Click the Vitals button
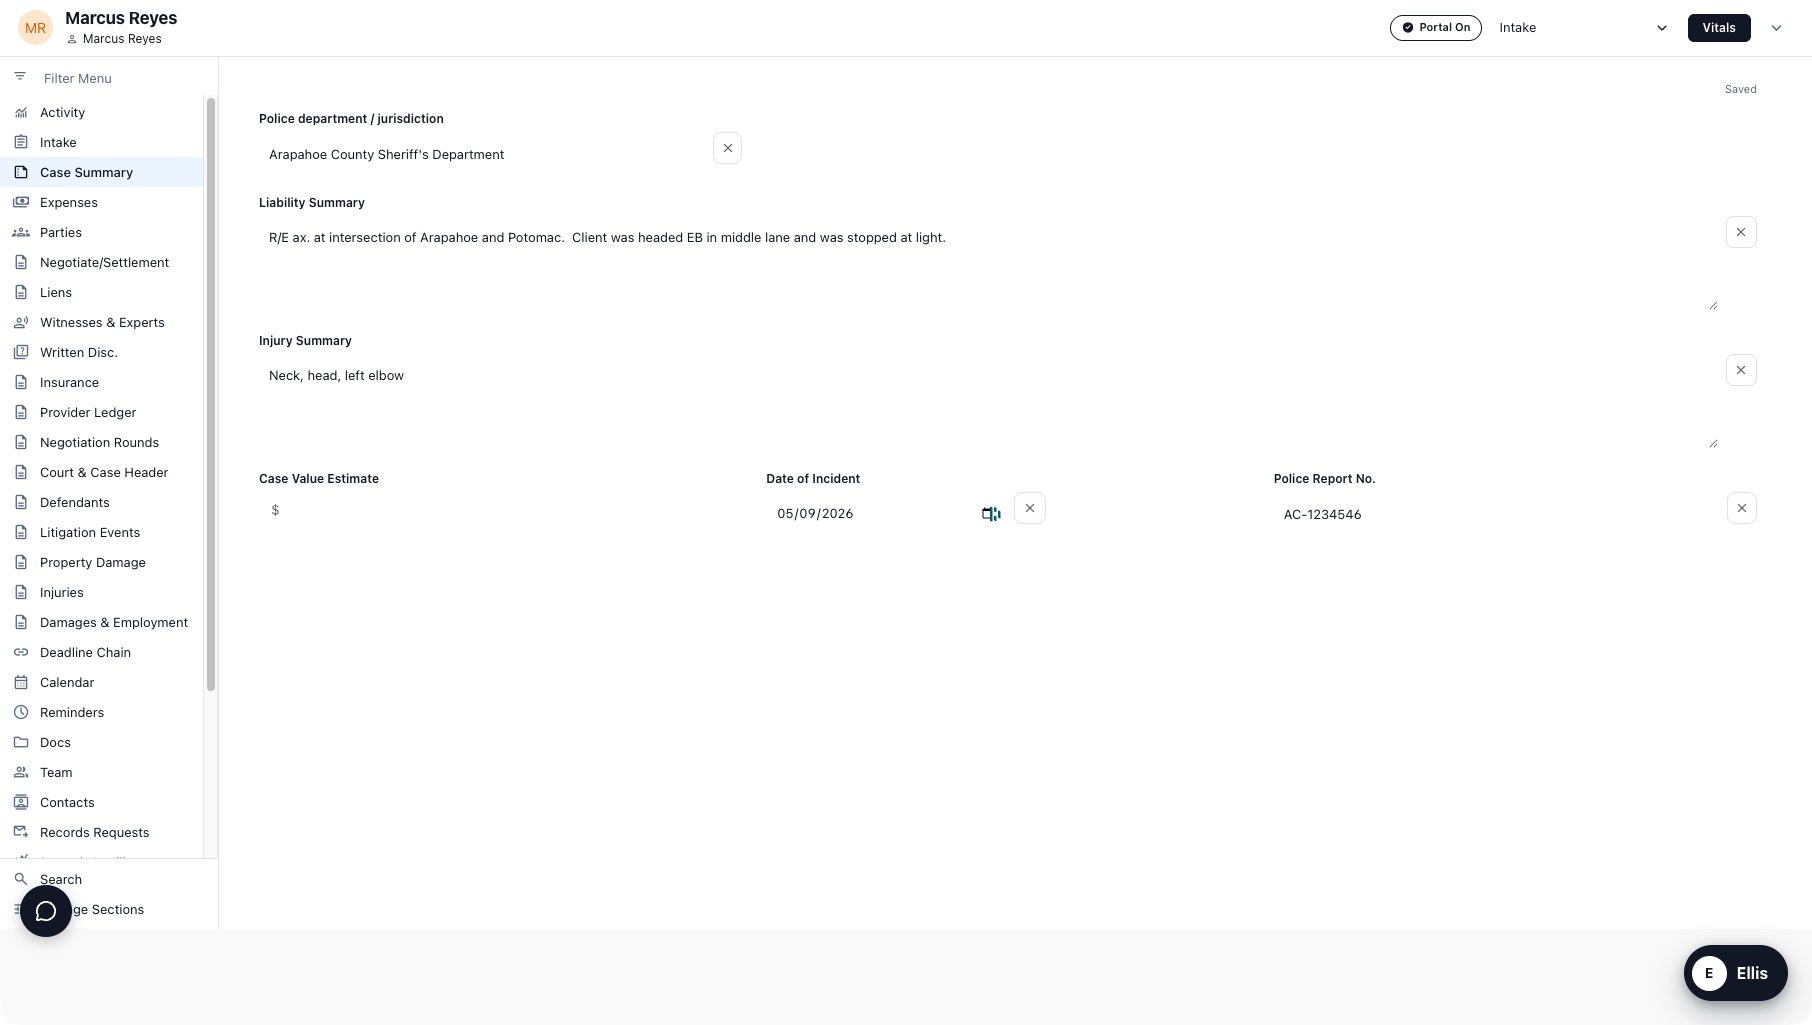This screenshot has width=1812, height=1025. (x=1719, y=28)
